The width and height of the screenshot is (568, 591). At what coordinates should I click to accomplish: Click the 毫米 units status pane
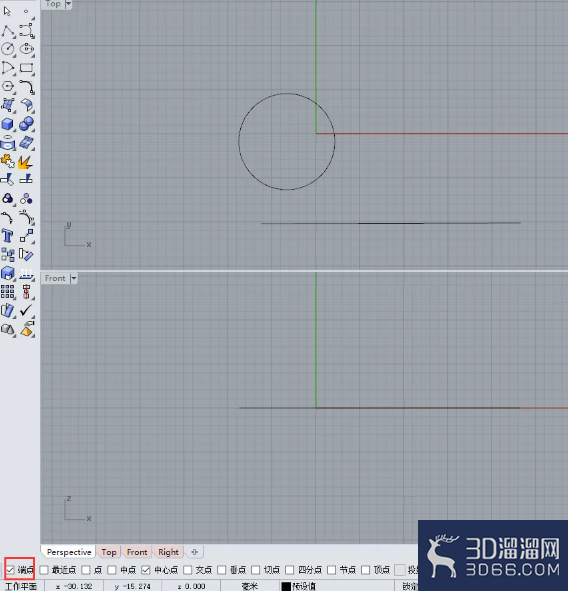[250, 586]
